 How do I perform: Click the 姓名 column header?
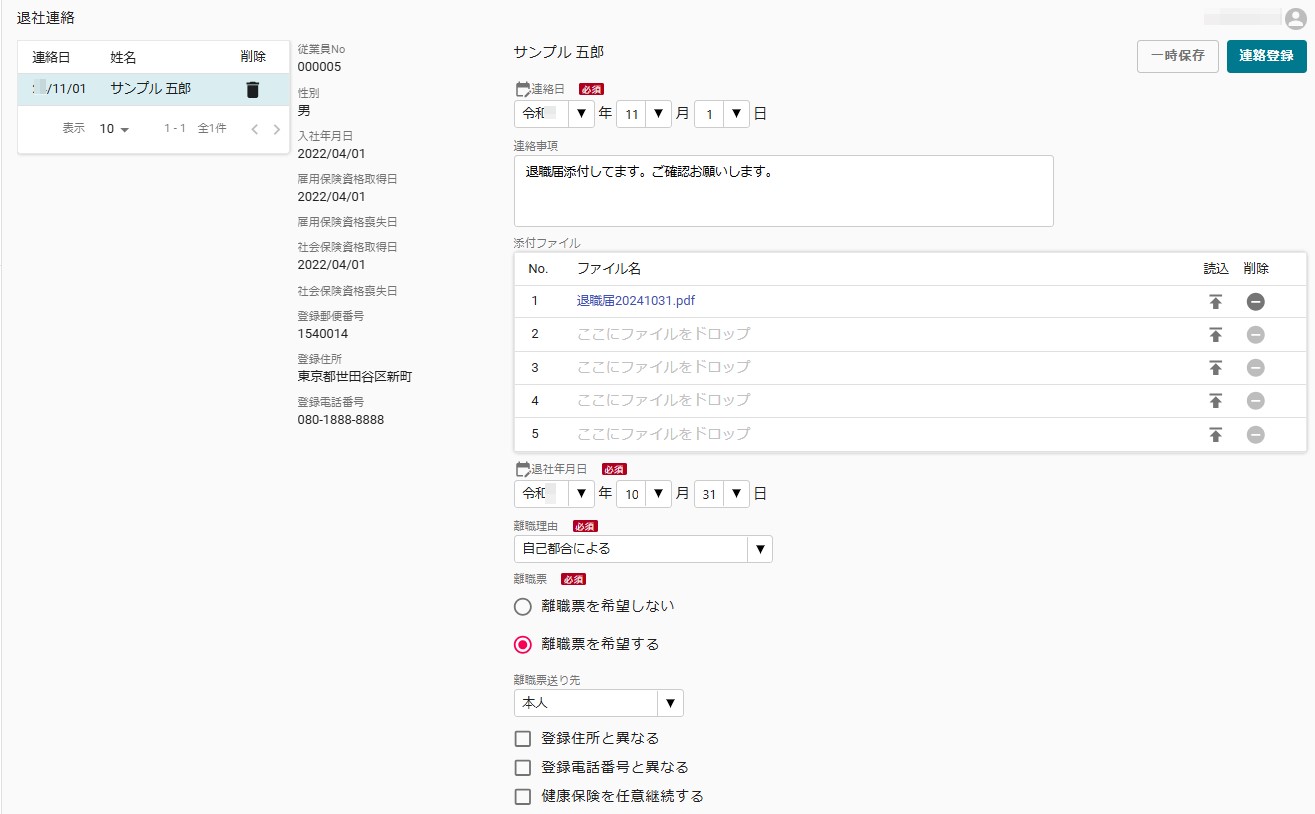click(123, 57)
